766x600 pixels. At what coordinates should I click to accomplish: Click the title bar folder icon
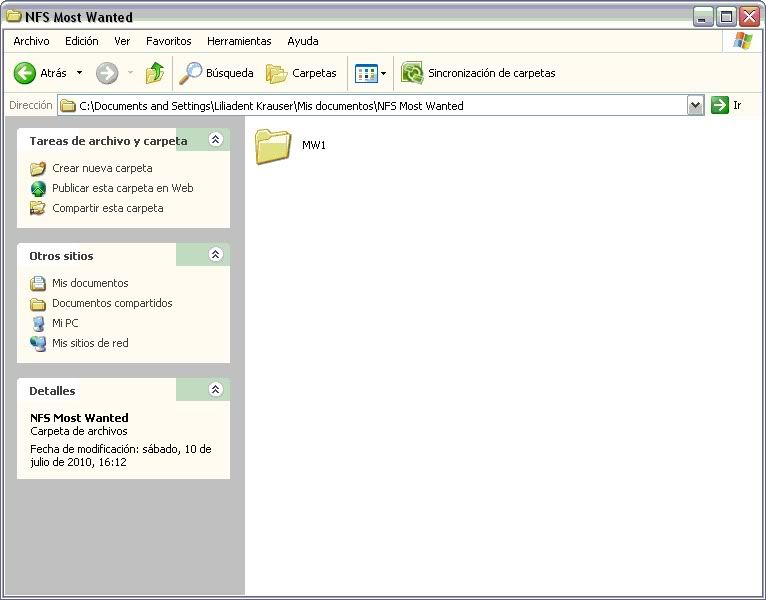(x=14, y=16)
